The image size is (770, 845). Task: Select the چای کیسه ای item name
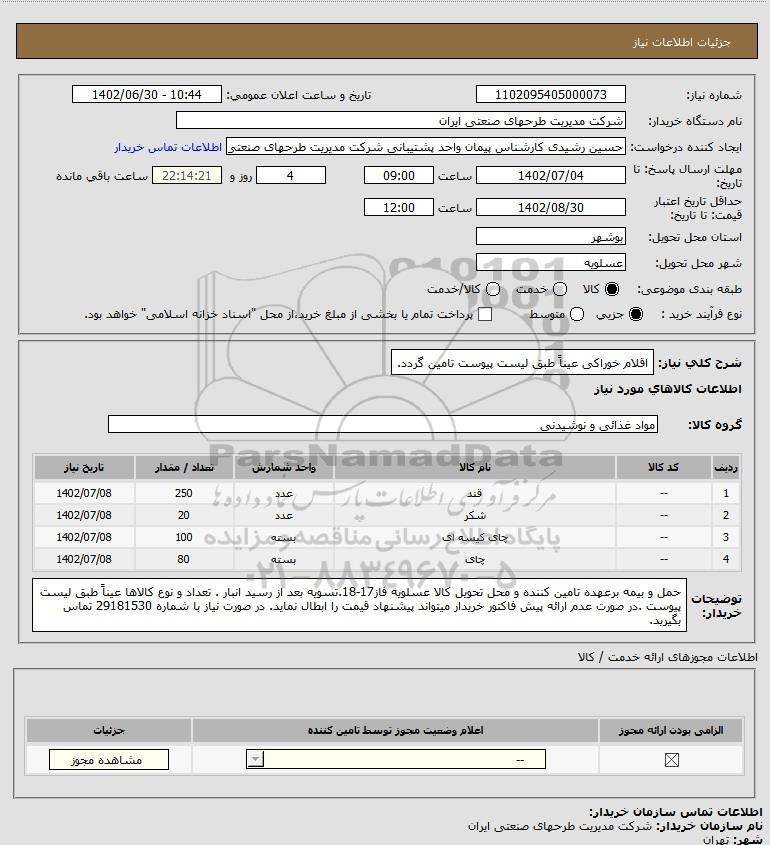tap(475, 537)
